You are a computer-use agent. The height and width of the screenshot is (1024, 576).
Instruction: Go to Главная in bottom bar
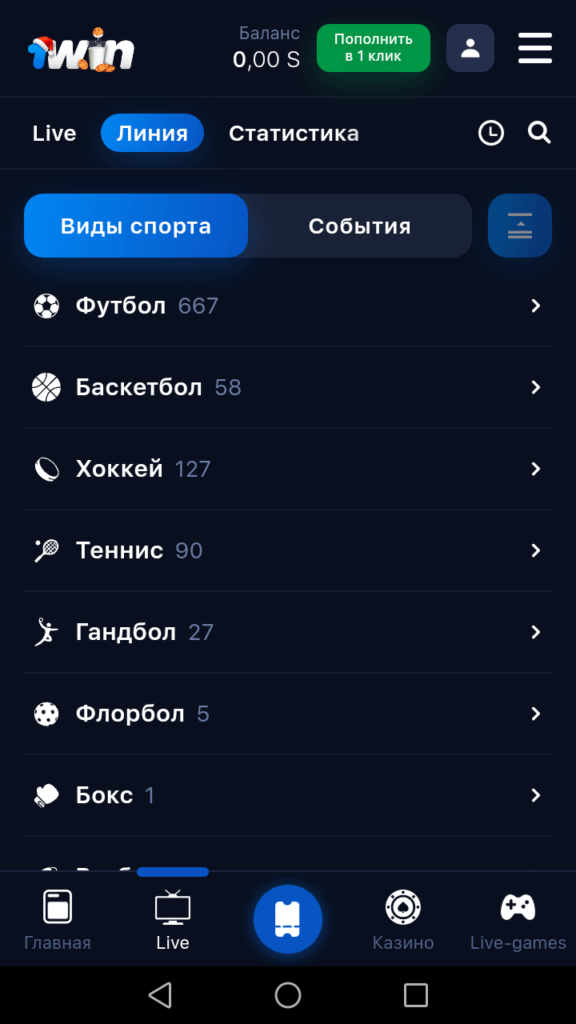(57, 920)
